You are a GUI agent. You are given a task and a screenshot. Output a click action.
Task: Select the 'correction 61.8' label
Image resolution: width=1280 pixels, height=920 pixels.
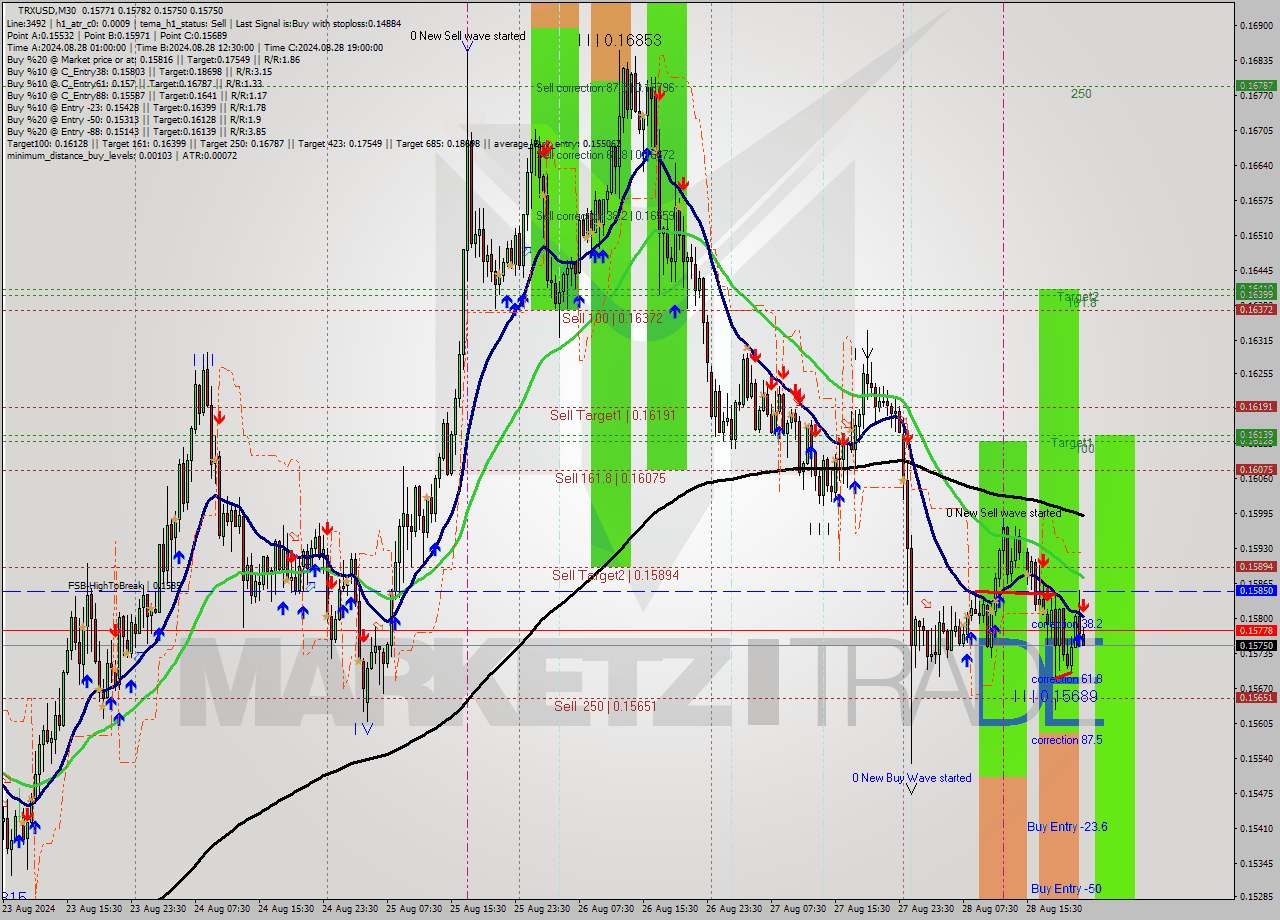1067,679
